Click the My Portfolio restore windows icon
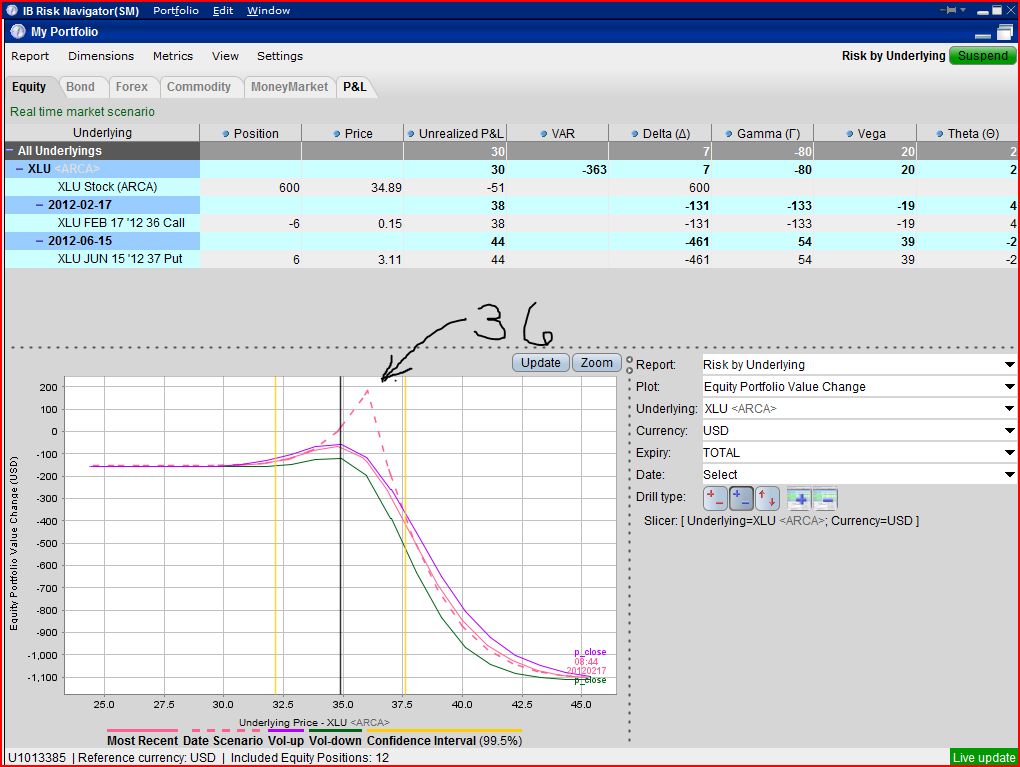The width and height of the screenshot is (1020, 767). coord(1005,32)
